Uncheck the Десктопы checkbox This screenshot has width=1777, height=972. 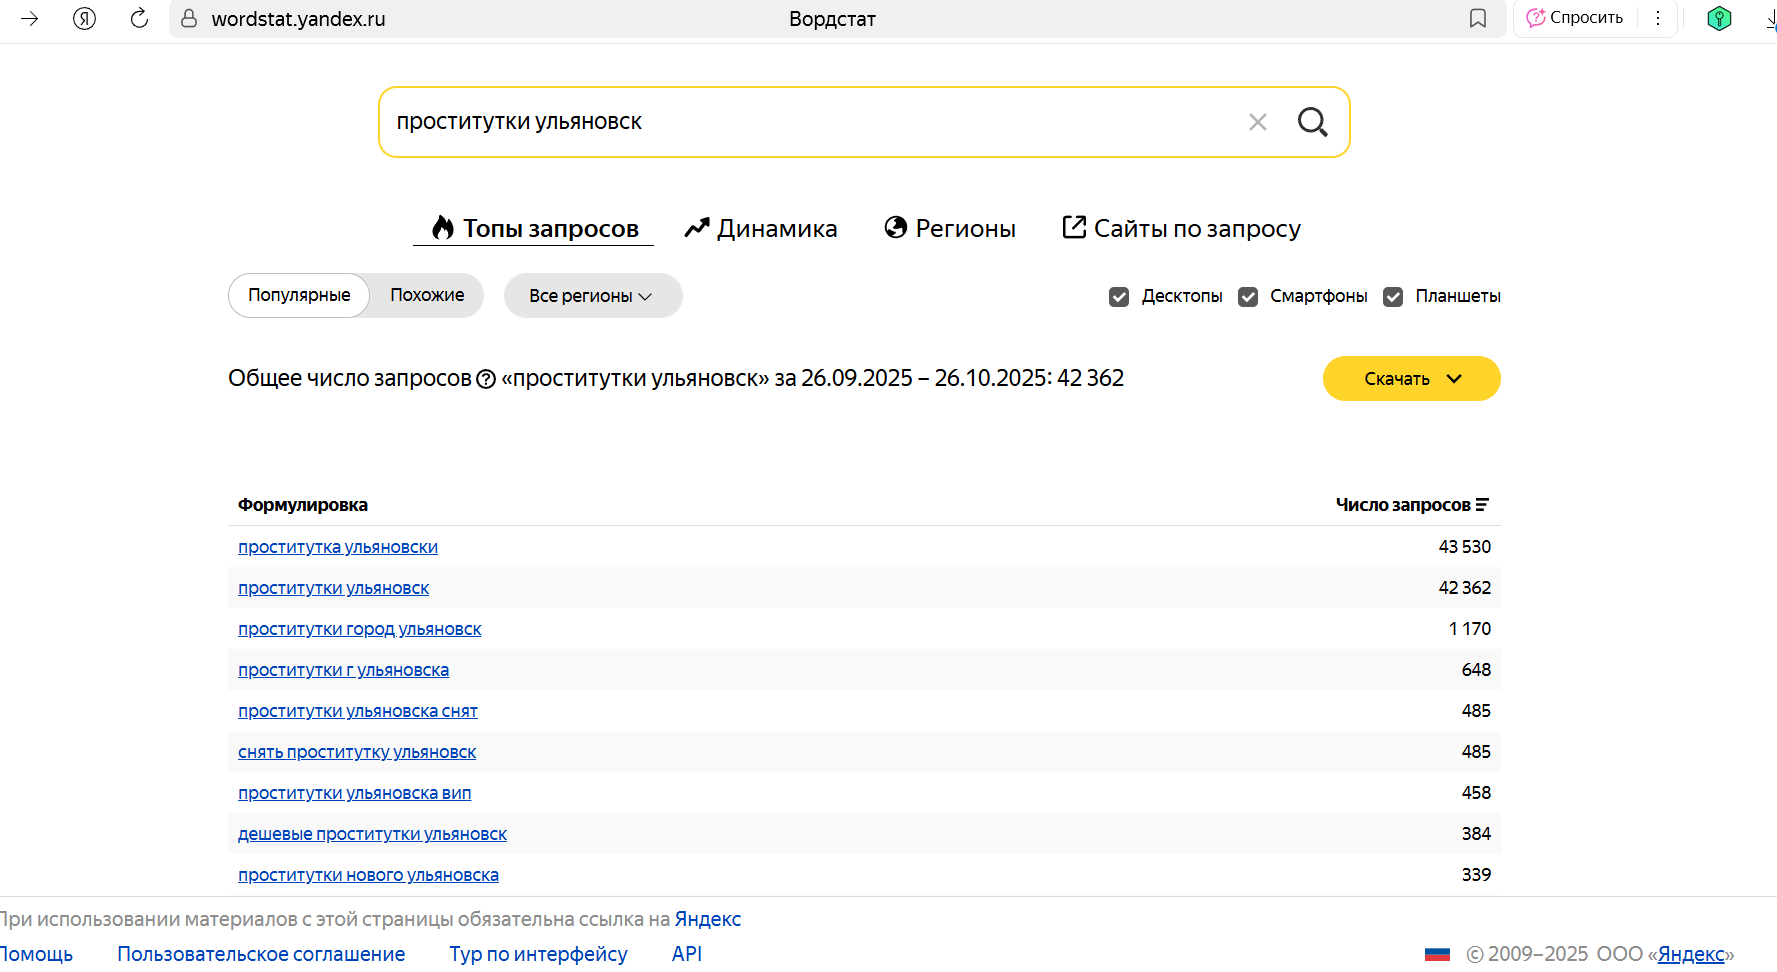[1119, 297]
